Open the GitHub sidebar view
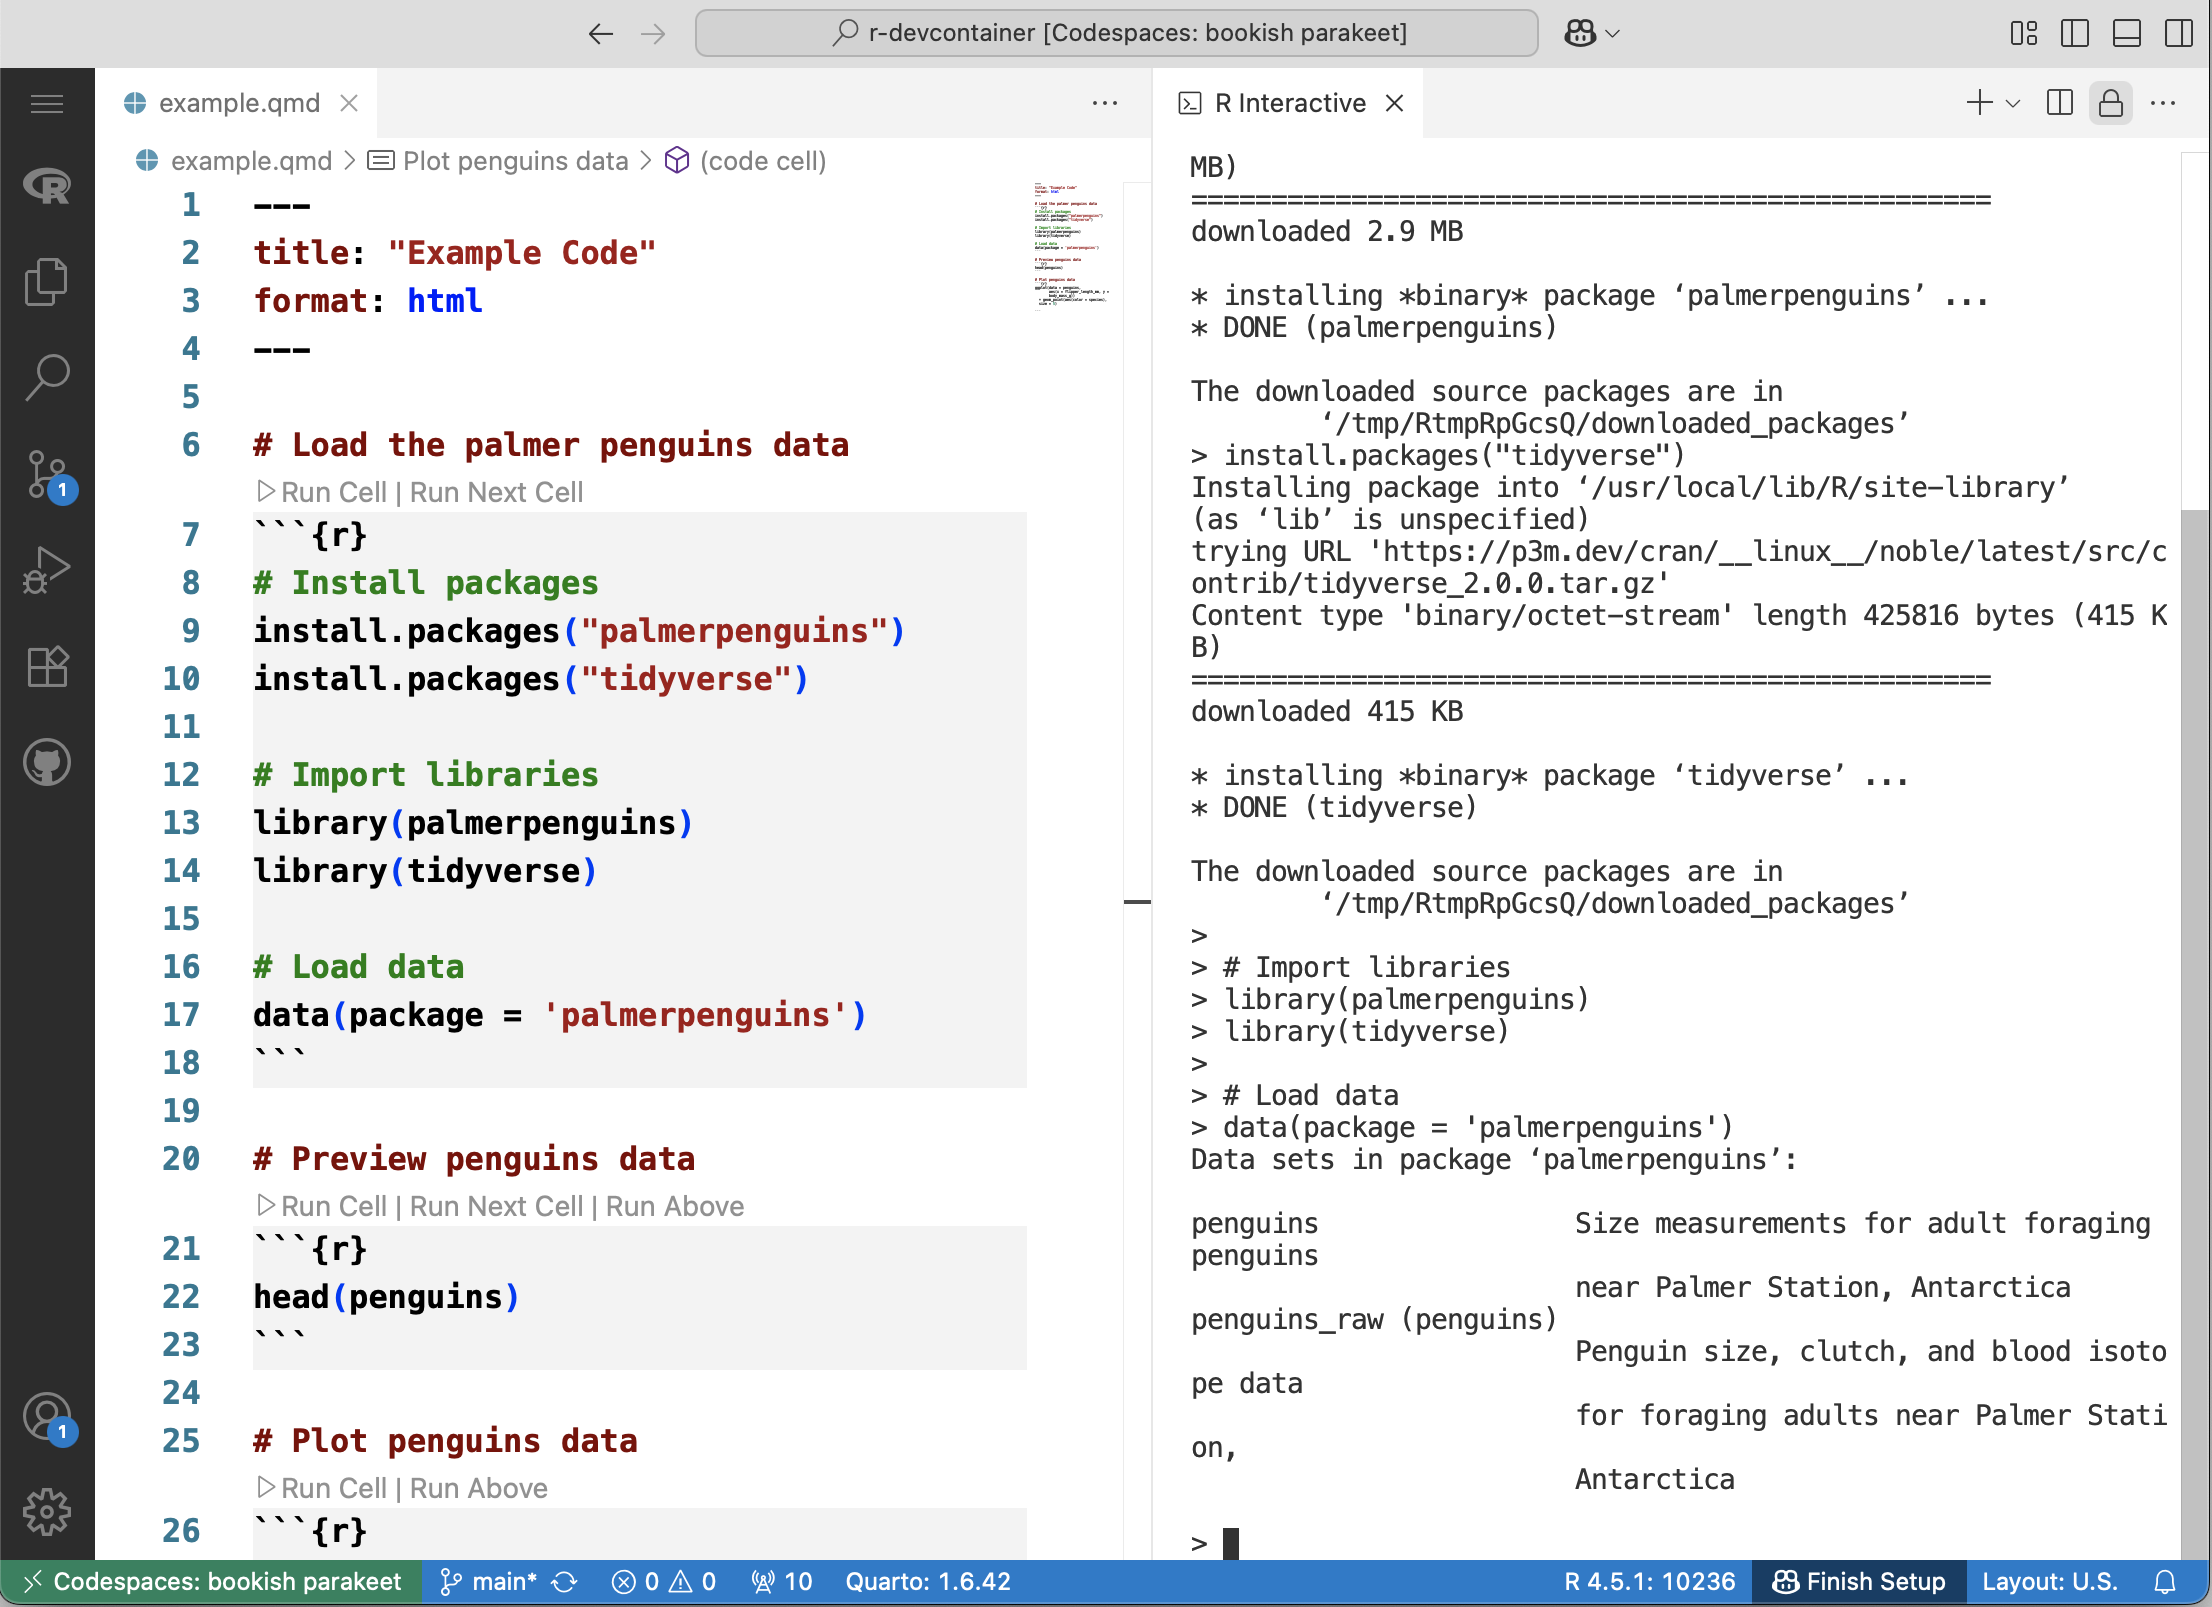Screen dimensions: 2212x1607 point(47,762)
